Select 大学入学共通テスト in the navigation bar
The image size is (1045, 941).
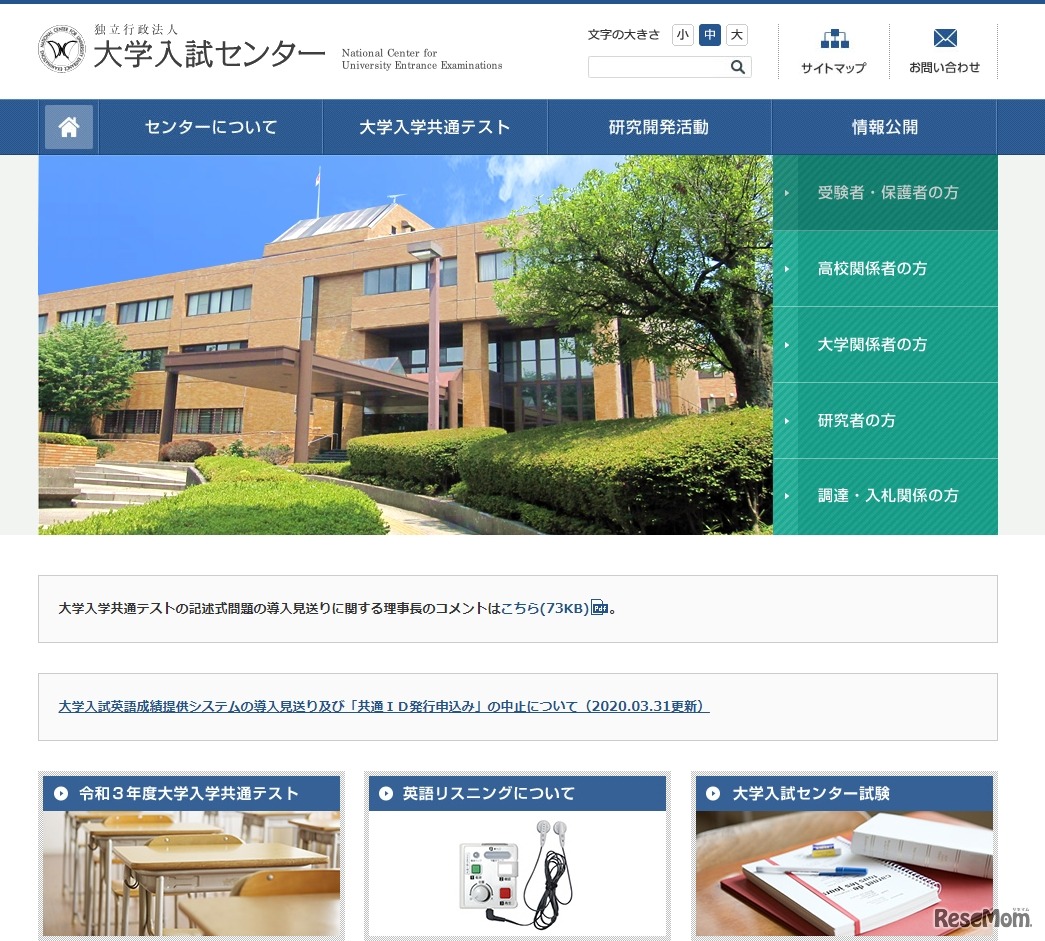tap(435, 126)
